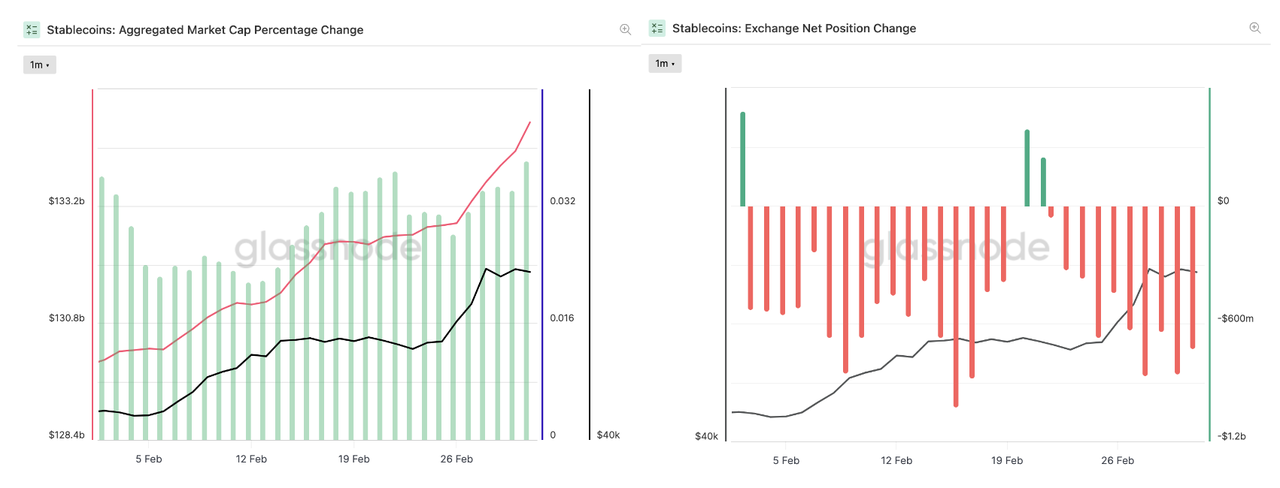Click the 0.032 axis label
Viewport: 1280px width, 488px height.
[563, 201]
